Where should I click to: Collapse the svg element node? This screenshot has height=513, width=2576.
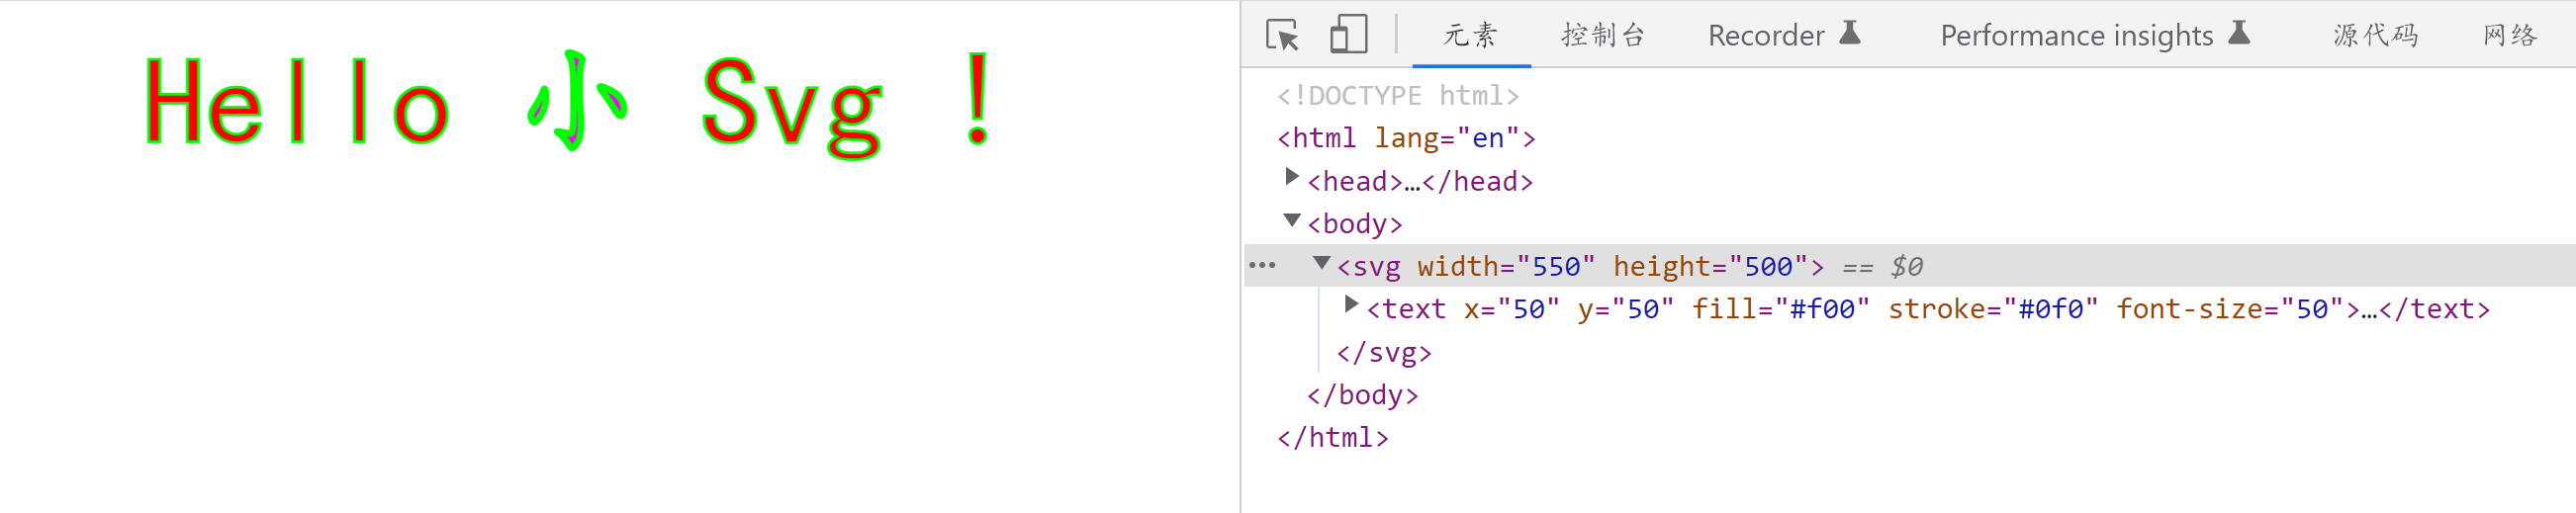pyautogui.click(x=1321, y=263)
